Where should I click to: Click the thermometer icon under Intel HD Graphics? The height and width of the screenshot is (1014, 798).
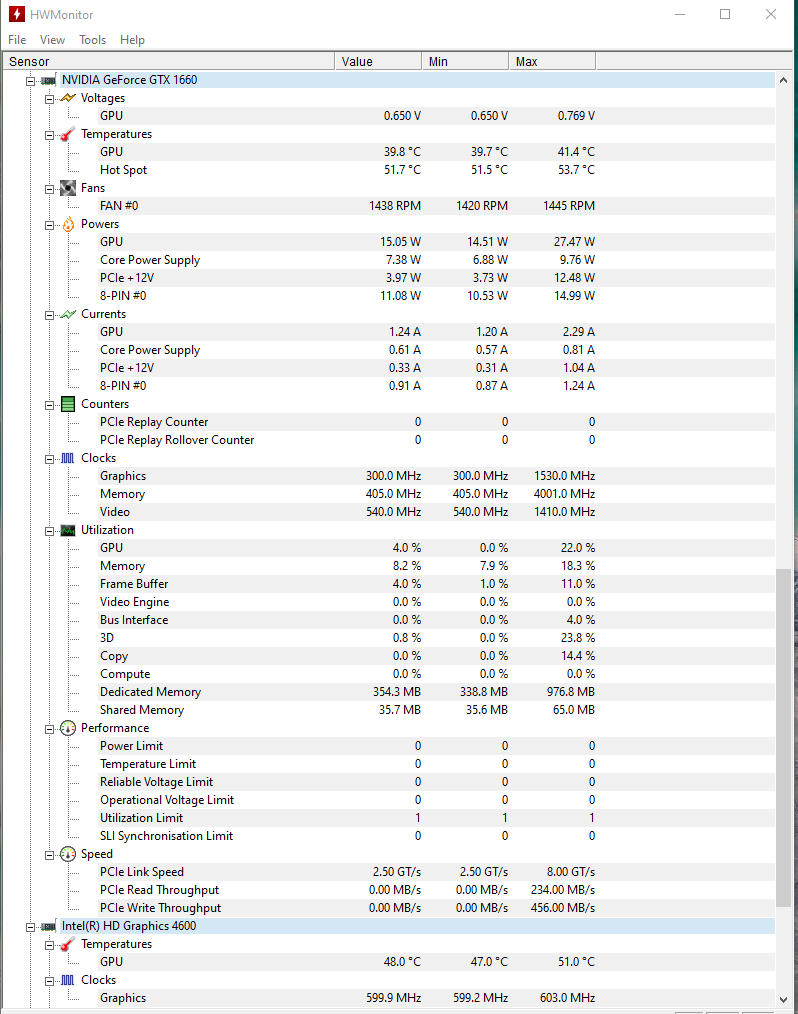click(x=68, y=944)
